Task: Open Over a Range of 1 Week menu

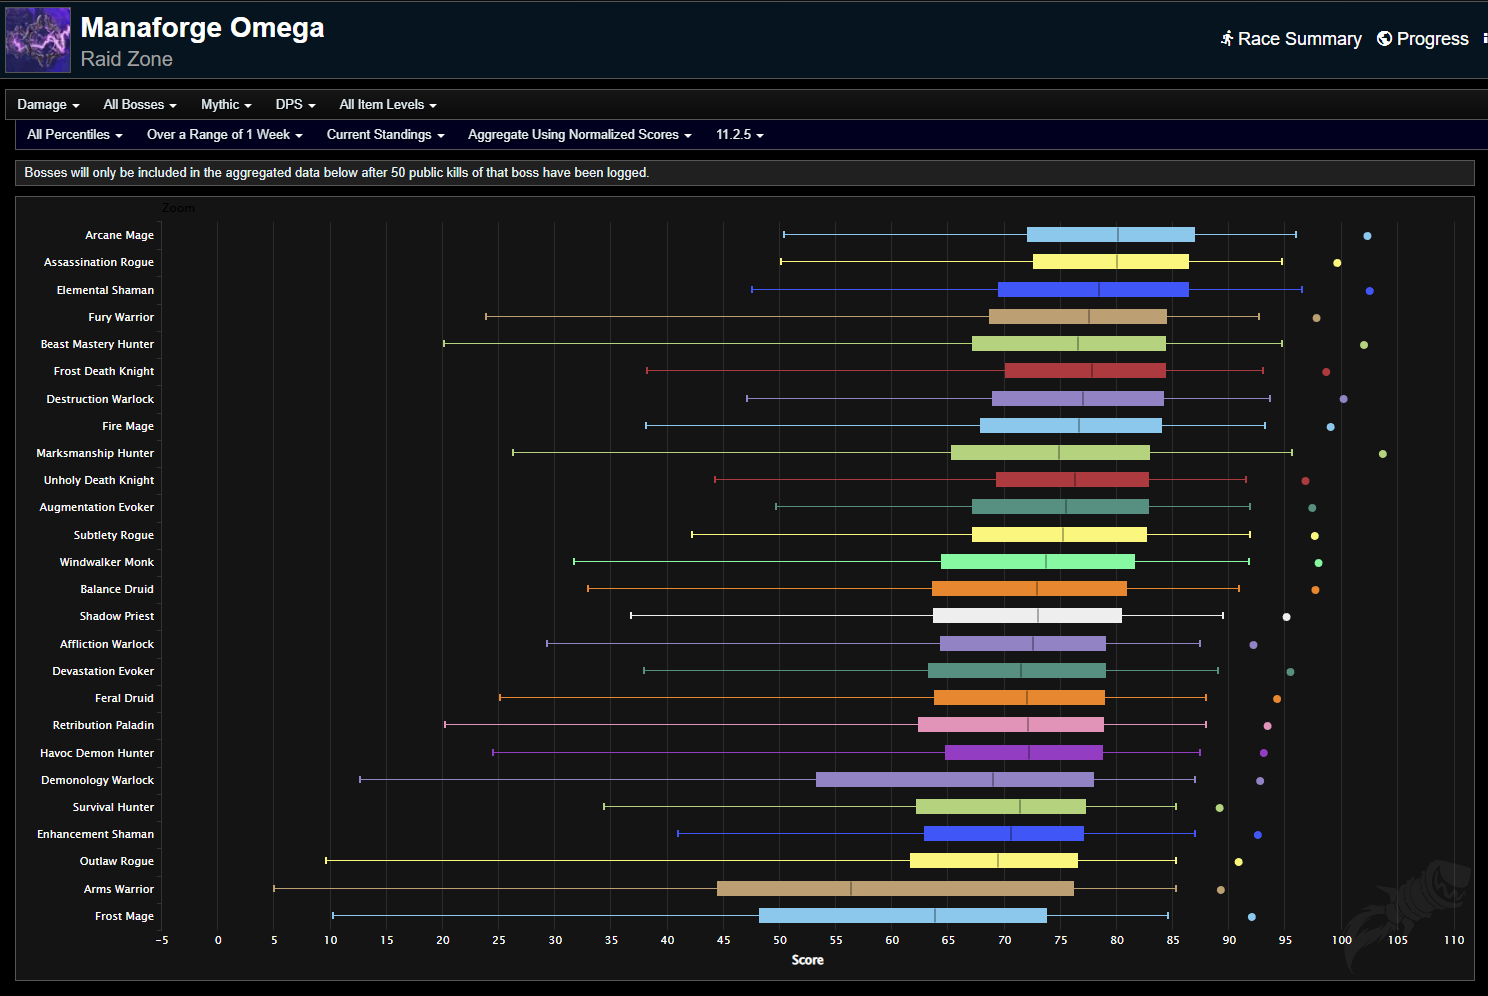Action: 224,135
